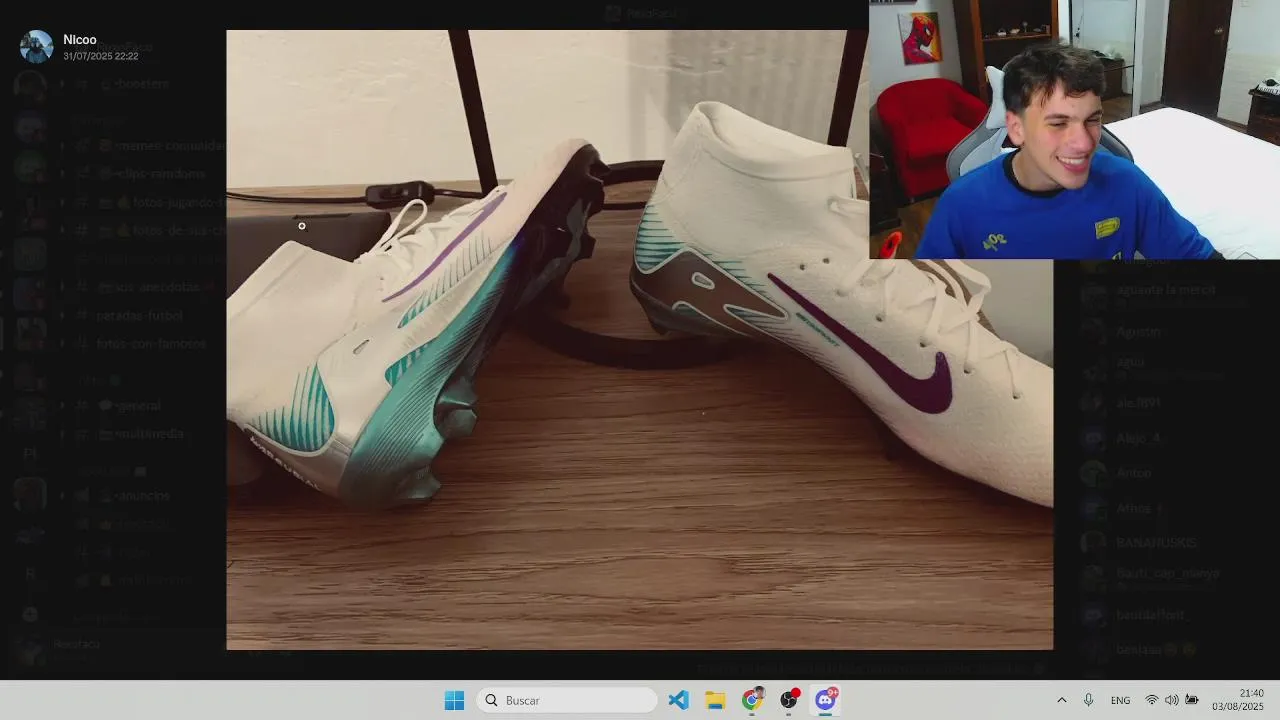Open the speaker volume tray icon
Viewport: 1280px width, 720px height.
[x=1171, y=700]
